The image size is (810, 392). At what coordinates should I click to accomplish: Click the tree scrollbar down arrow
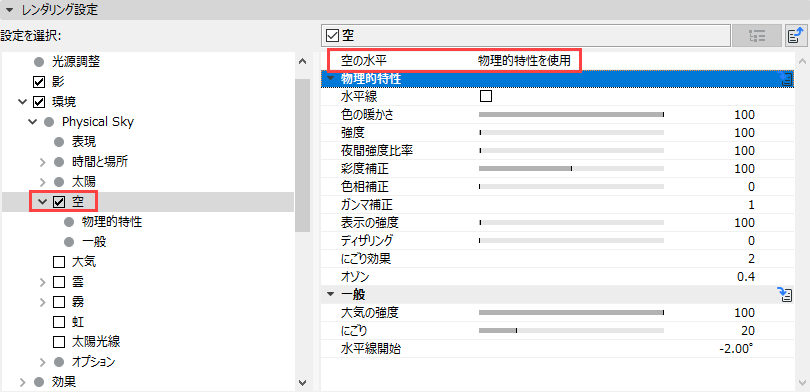click(302, 382)
